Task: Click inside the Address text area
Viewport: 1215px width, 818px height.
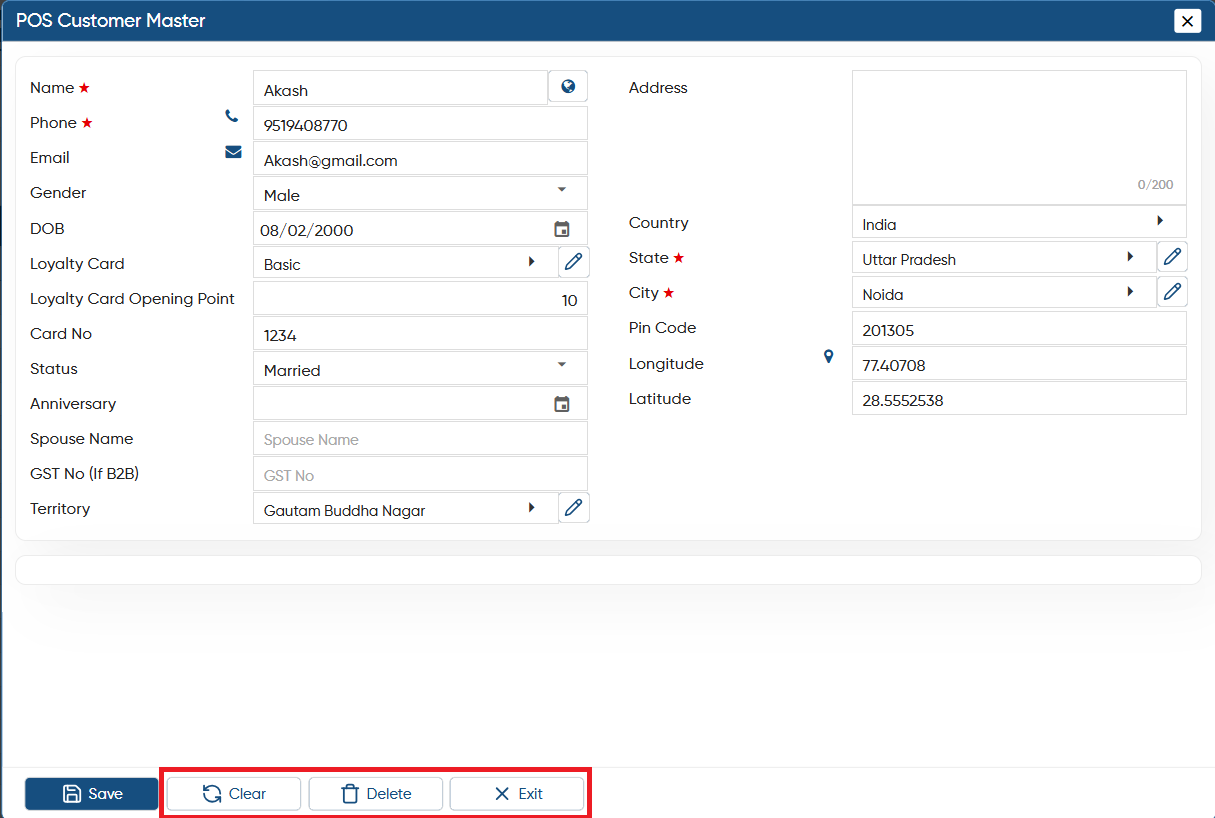Action: [x=1019, y=137]
